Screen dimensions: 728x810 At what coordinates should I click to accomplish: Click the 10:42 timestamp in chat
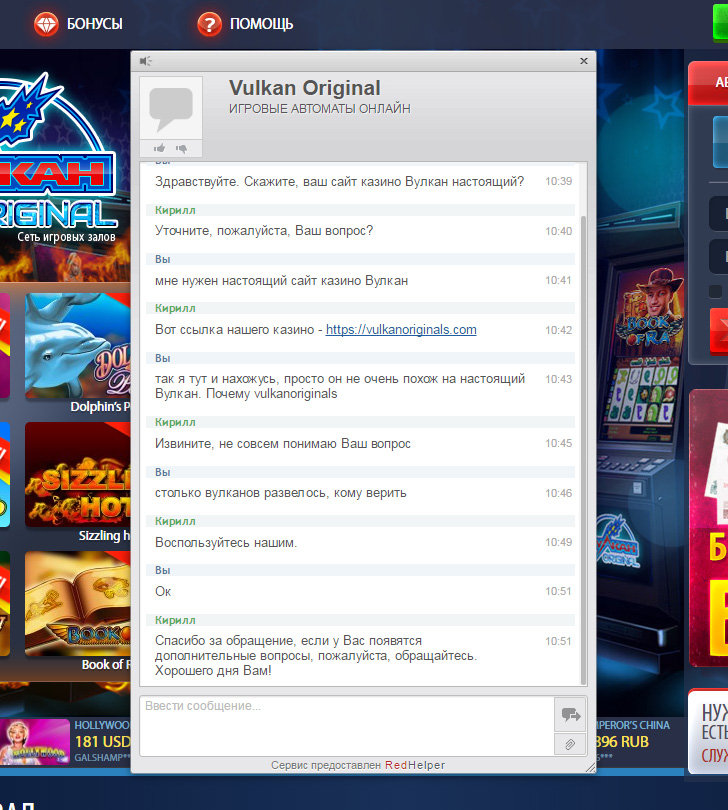coord(559,330)
